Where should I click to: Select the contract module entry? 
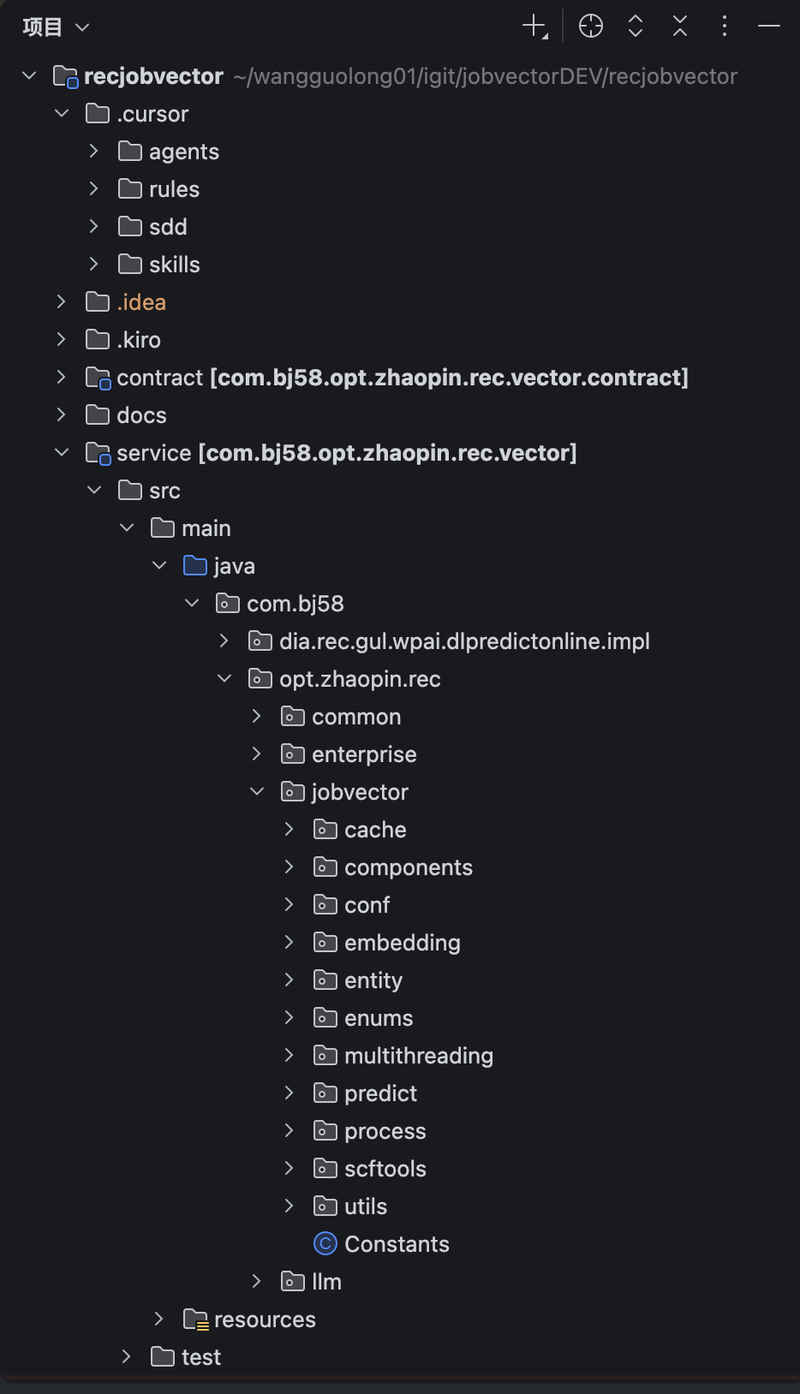pyautogui.click(x=388, y=377)
